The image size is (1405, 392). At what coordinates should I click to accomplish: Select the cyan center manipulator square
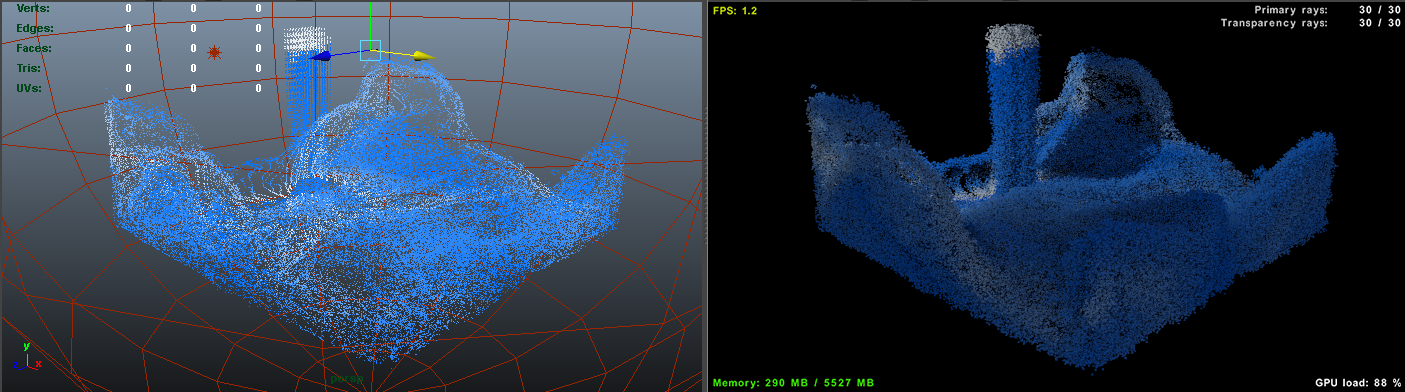coord(370,50)
